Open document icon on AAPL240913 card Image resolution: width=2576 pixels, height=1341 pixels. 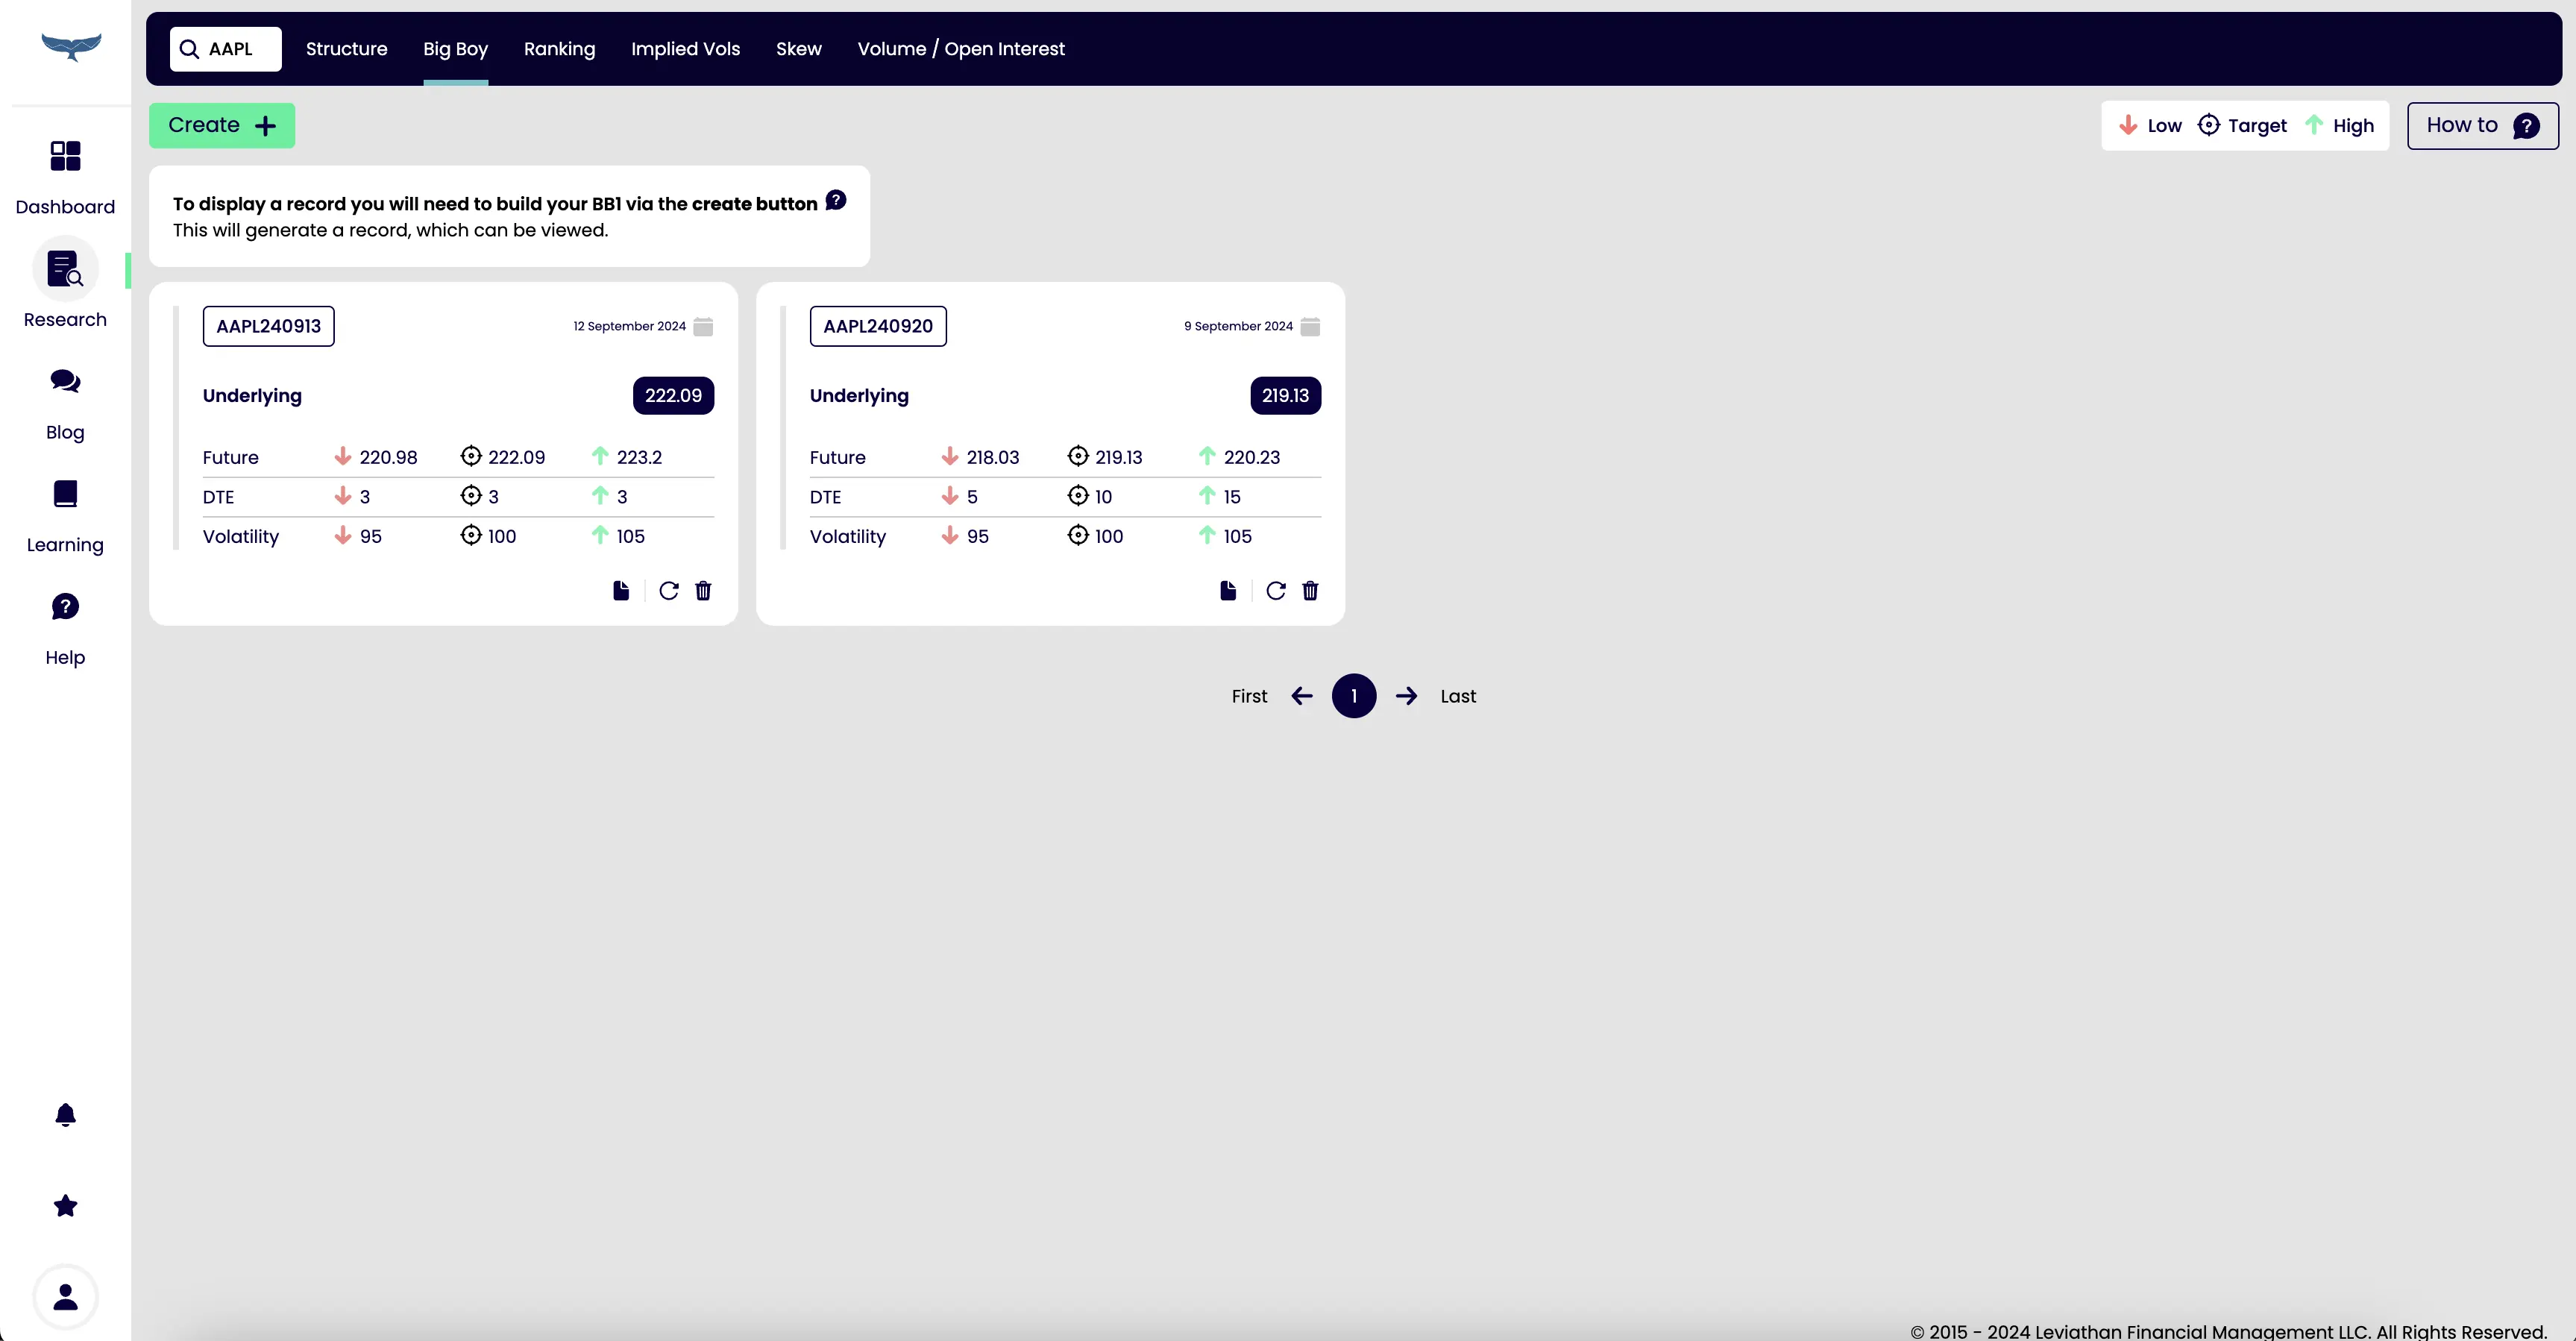click(621, 591)
